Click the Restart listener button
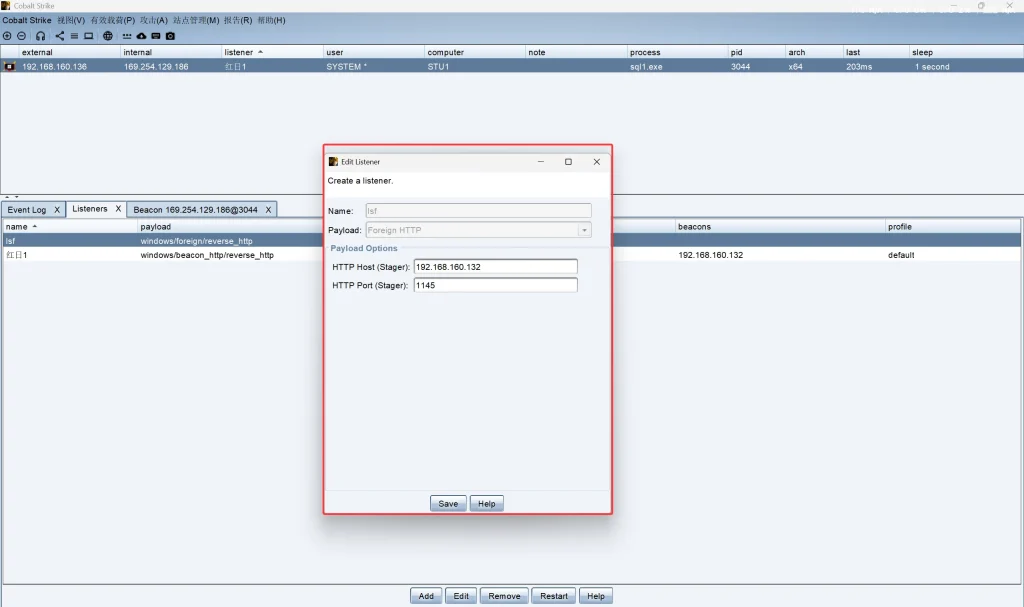The image size is (1024, 607). pos(554,596)
